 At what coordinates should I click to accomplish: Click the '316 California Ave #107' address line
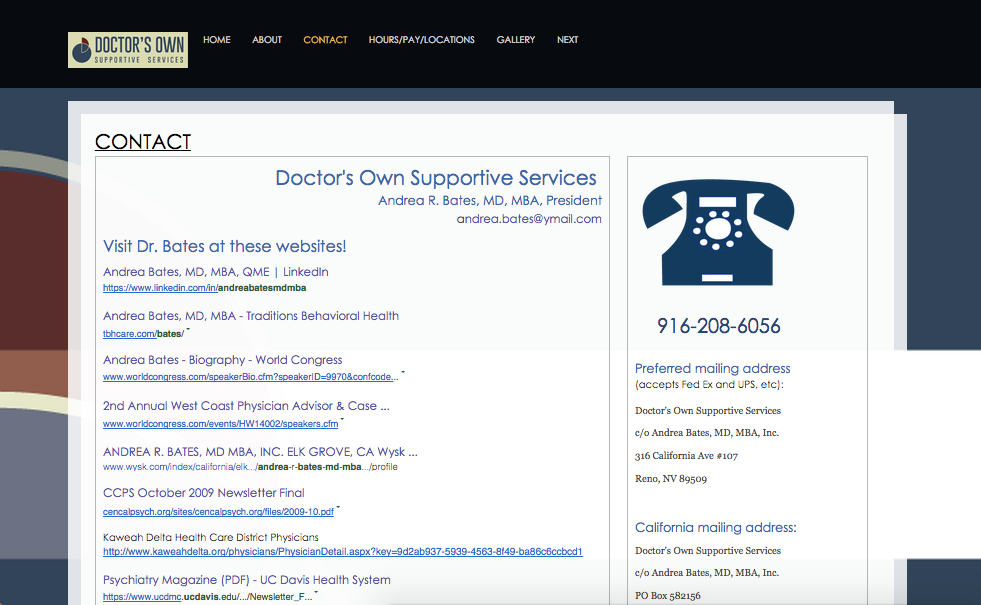686,455
